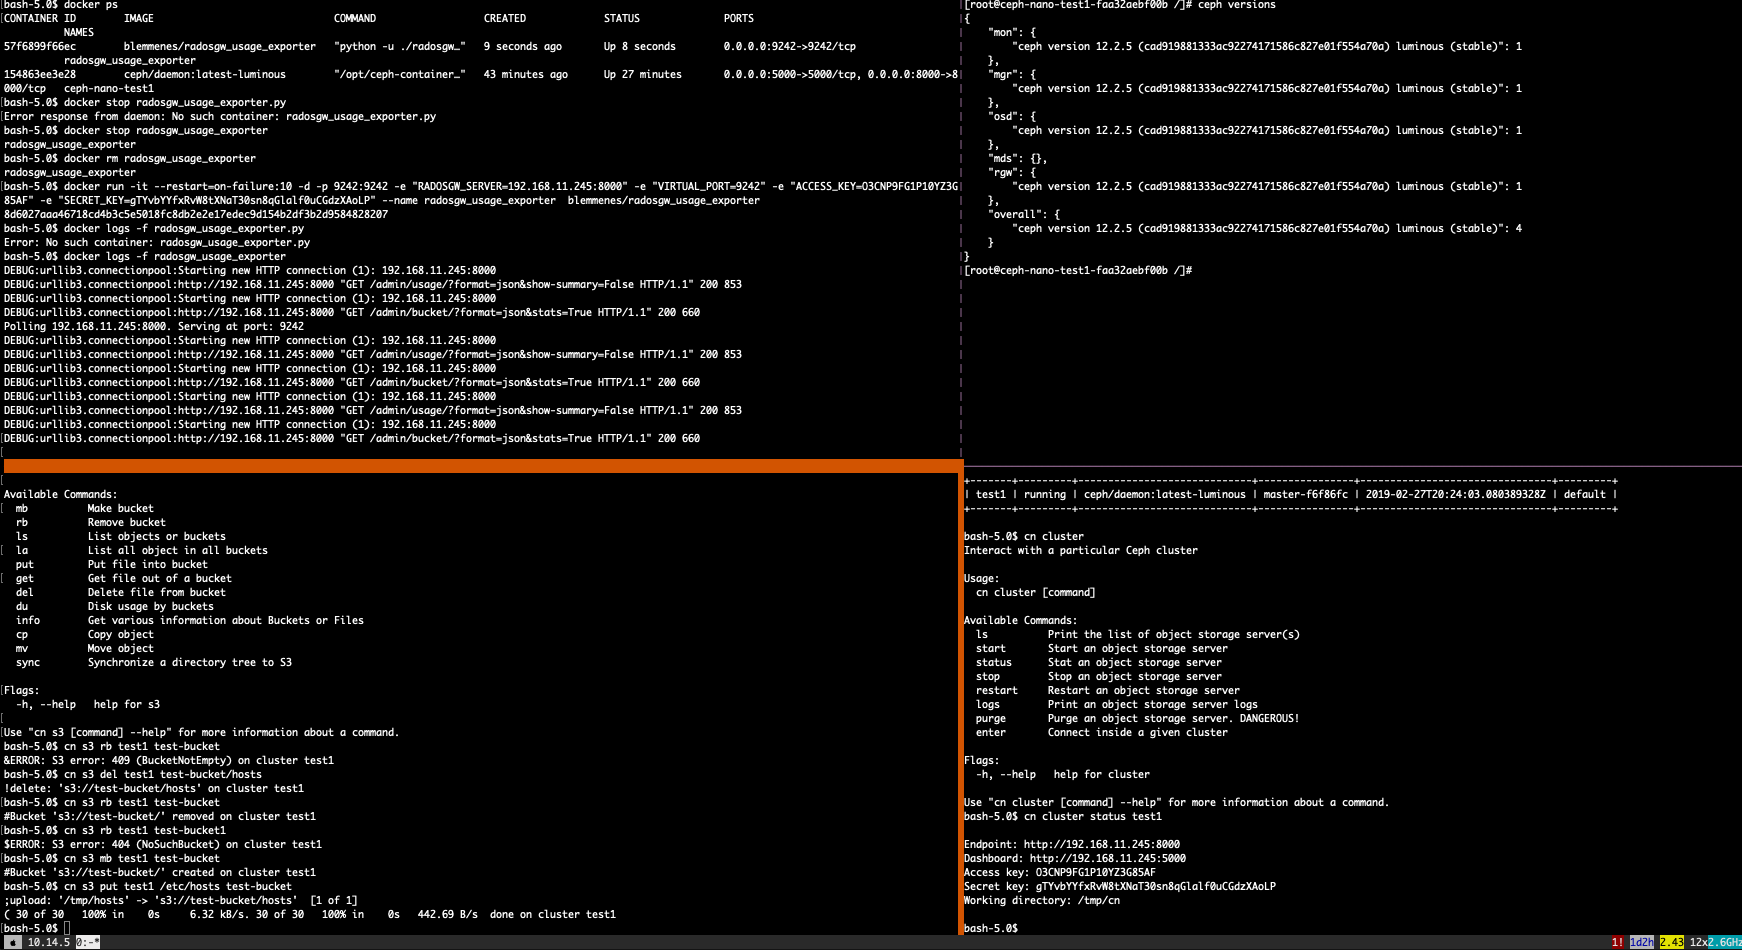Select tmux window "0:-" in the status bar

[x=88, y=941]
